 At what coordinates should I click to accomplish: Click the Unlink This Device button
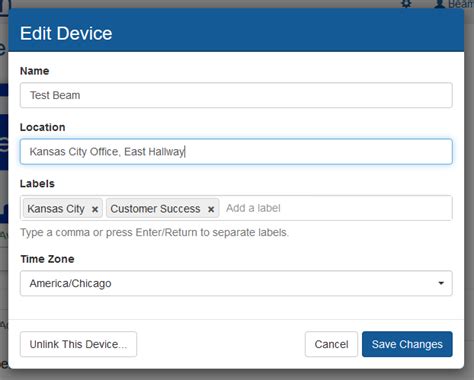click(78, 344)
